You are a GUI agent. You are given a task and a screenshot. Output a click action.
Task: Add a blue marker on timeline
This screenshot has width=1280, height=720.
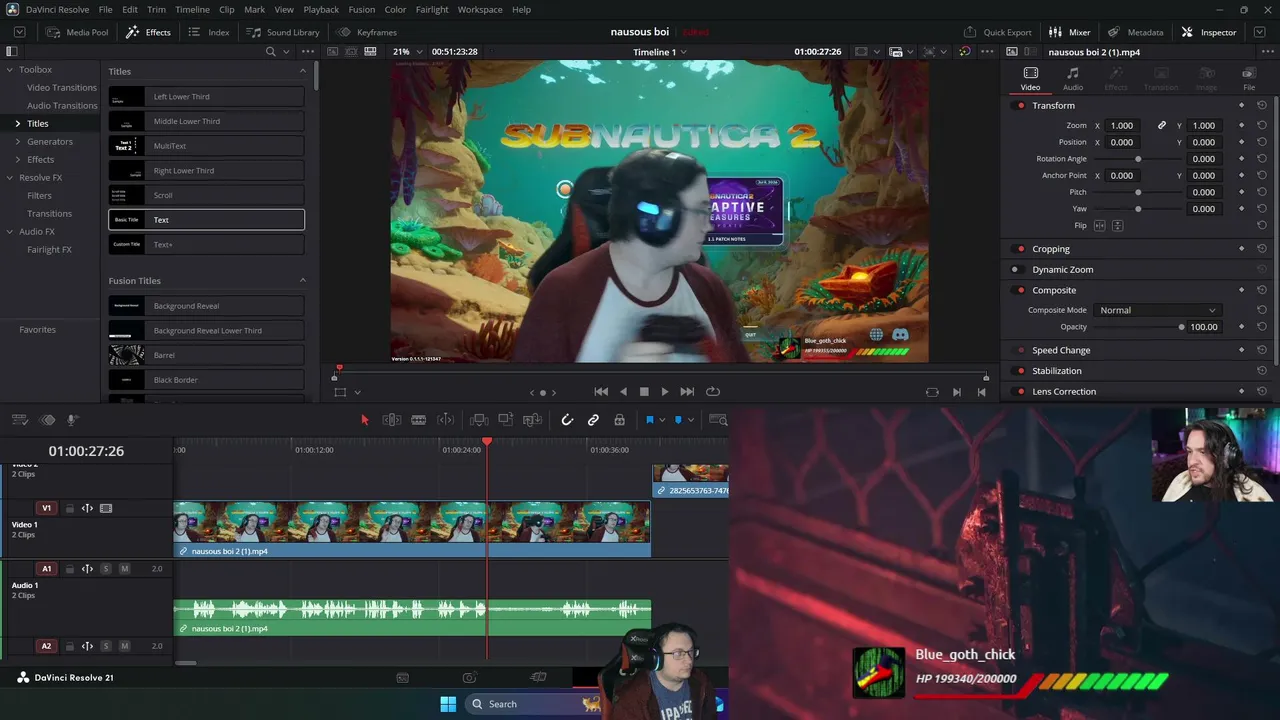[x=678, y=420]
